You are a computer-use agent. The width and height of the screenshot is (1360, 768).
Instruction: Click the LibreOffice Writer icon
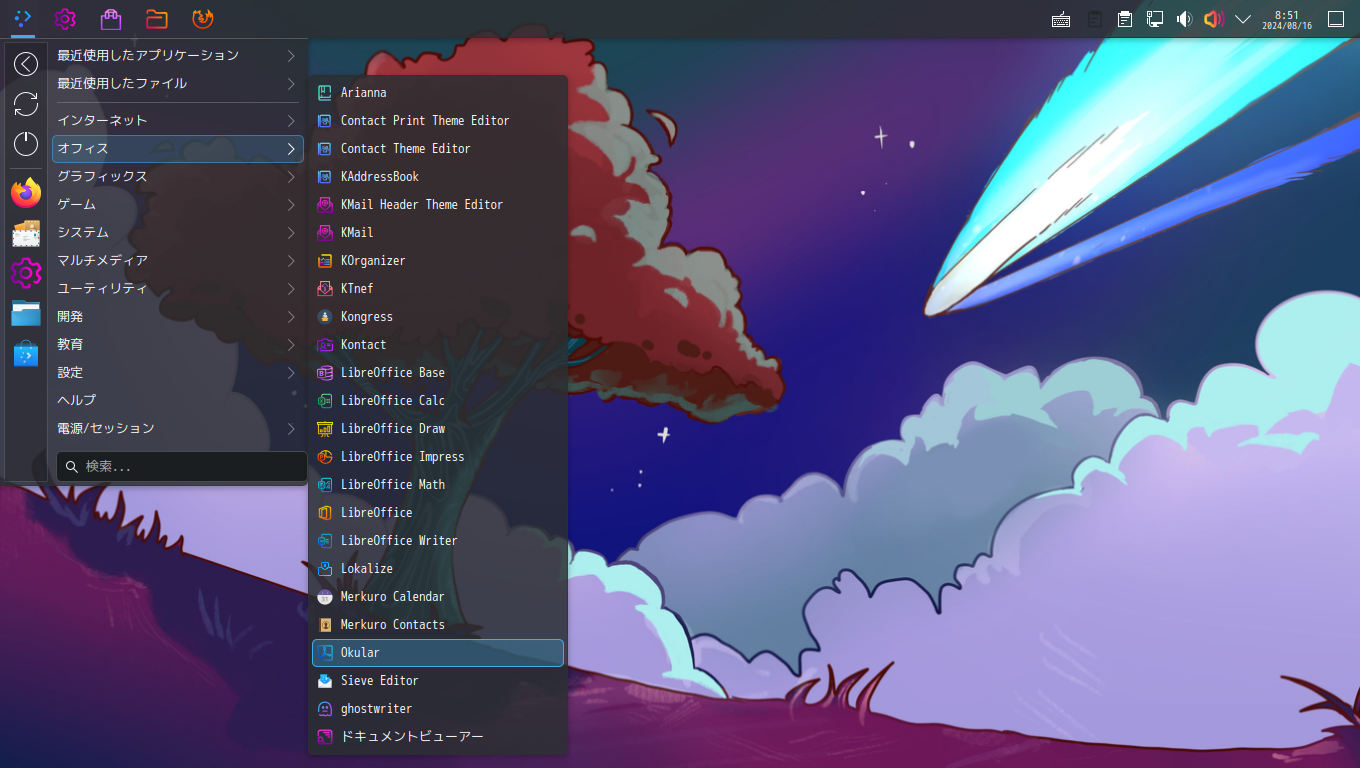pos(324,541)
